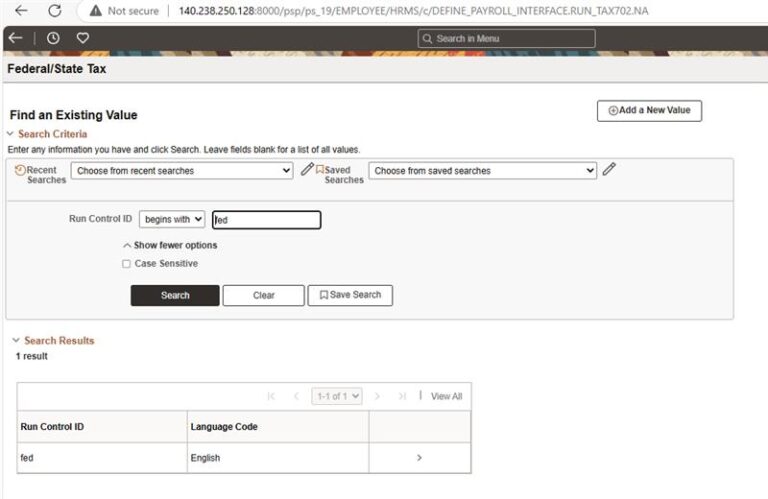The image size is (768, 499).
Task: Open the 'begins with' operator dropdown
Action: coord(171,219)
